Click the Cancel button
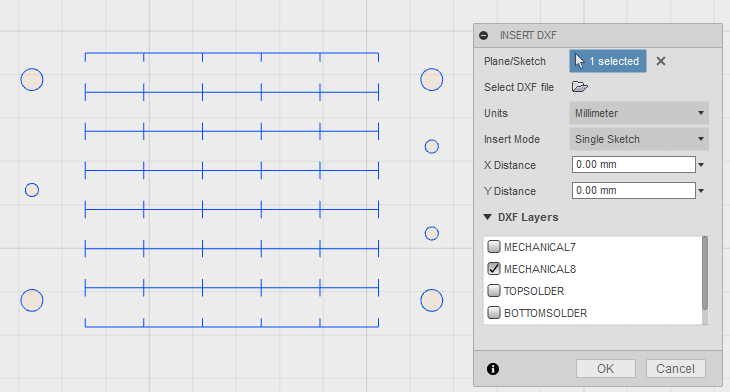 coord(676,369)
